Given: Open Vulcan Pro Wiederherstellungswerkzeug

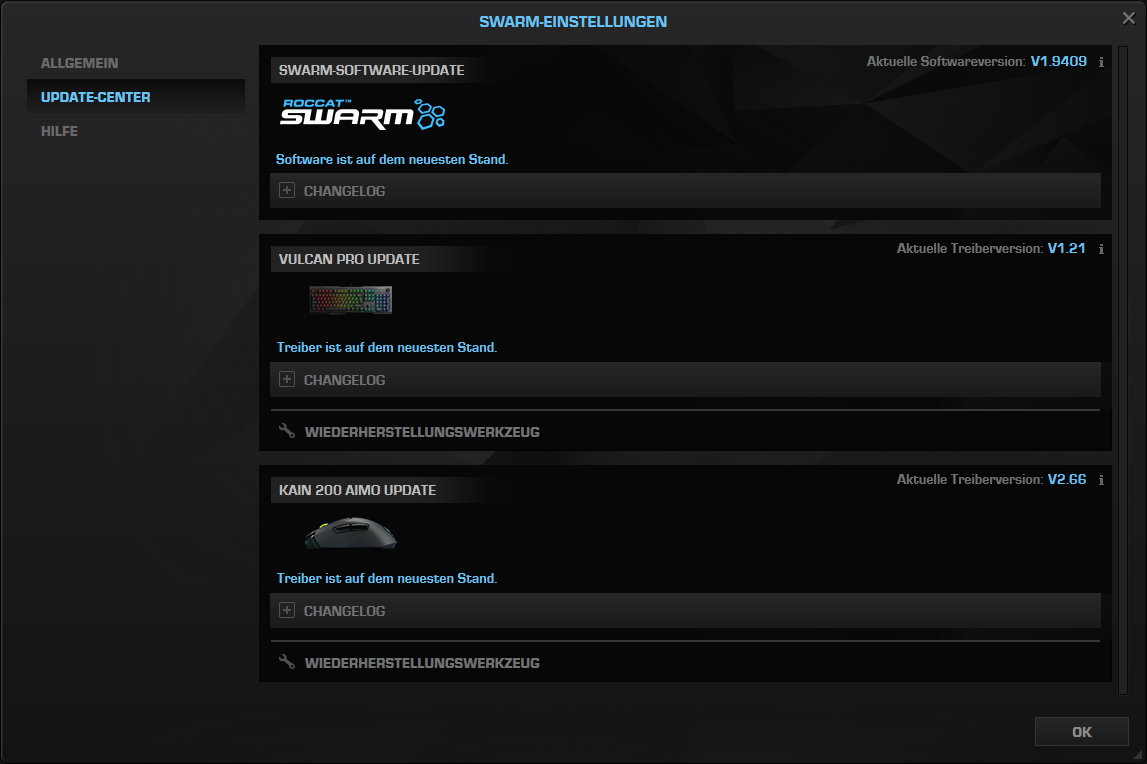Looking at the screenshot, I should [422, 432].
